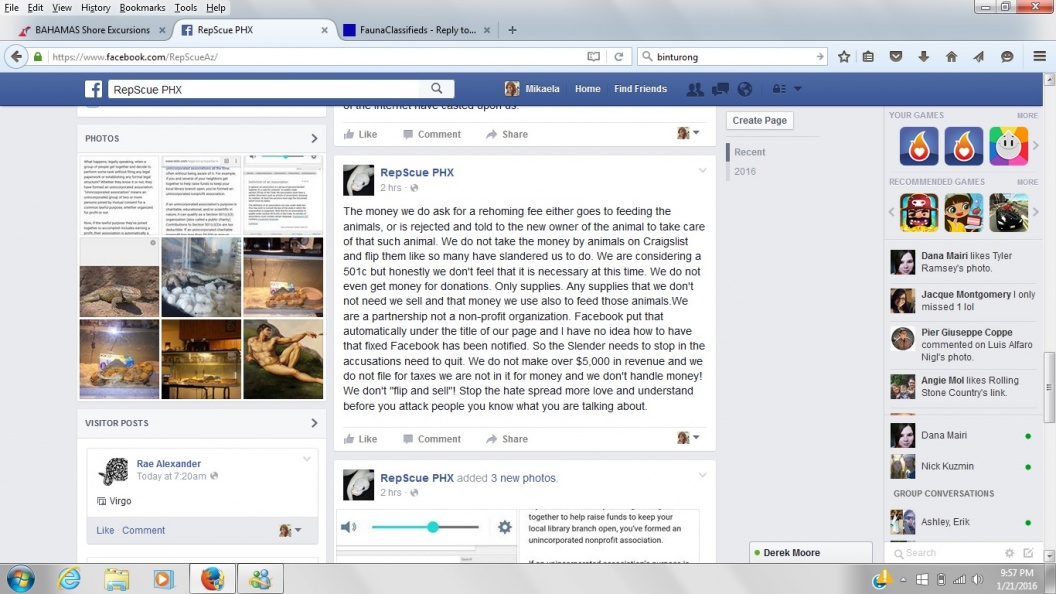Screen dimensions: 1056x594
Task: Open the white eggs photo thumbnail
Action: [201, 277]
